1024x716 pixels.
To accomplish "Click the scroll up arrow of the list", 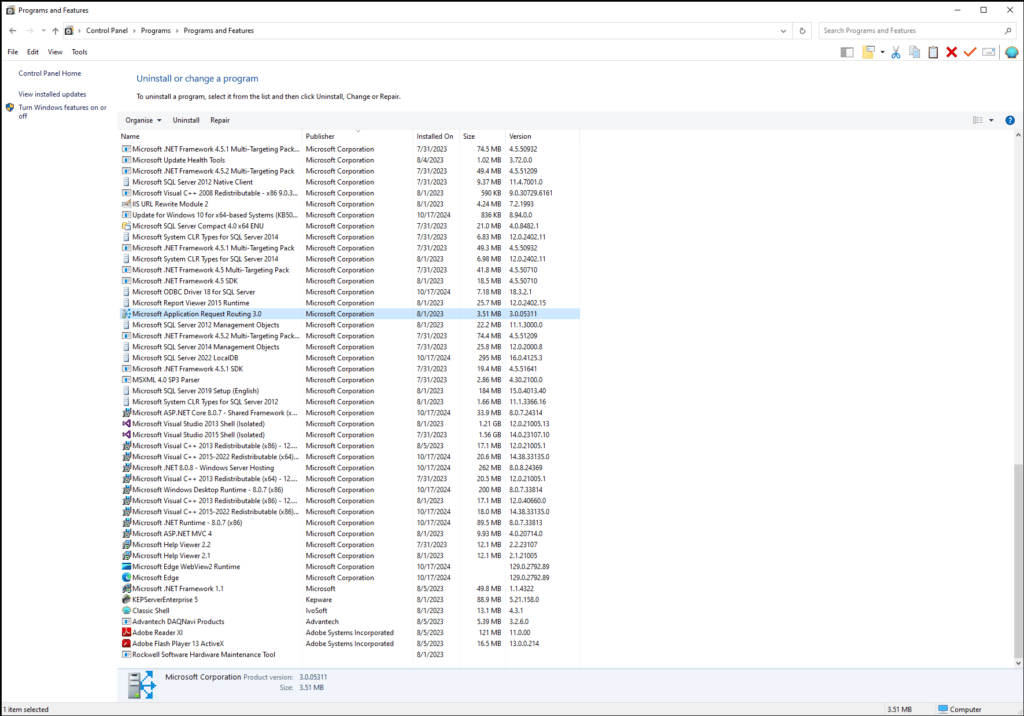I will coord(1018,135).
